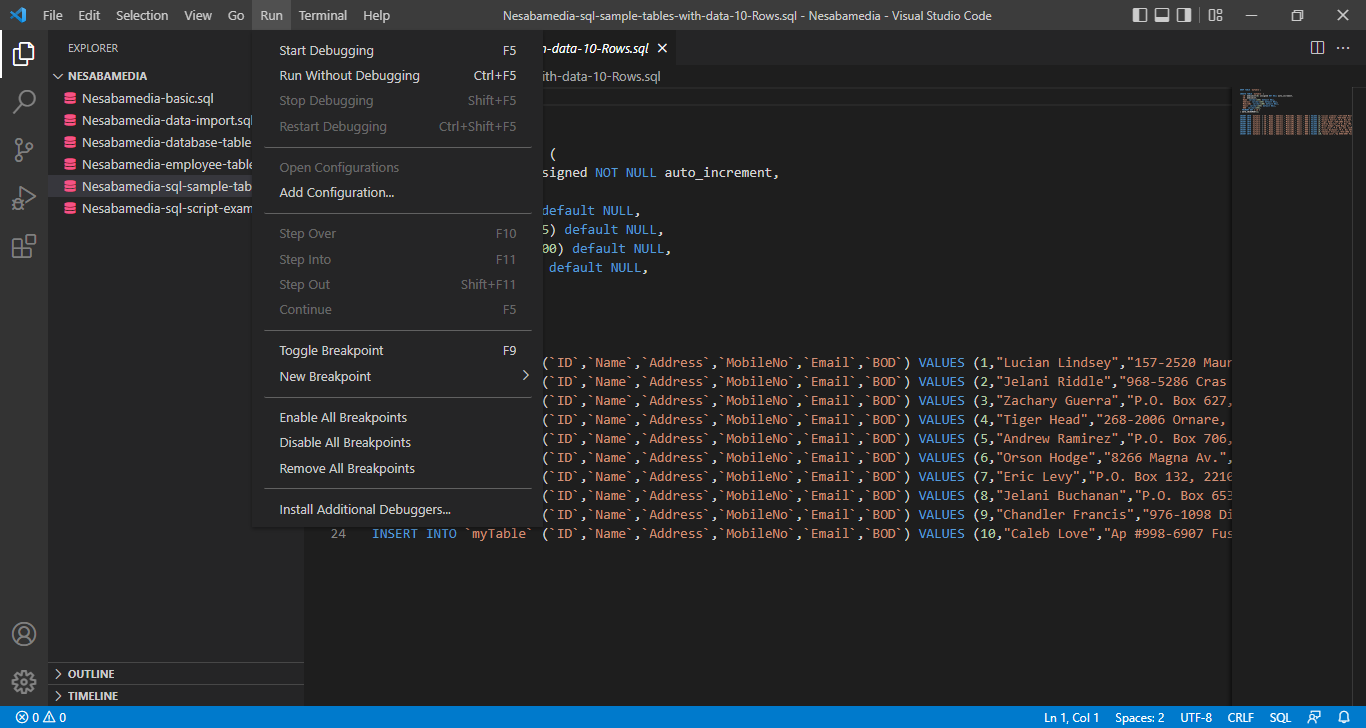Screen dimensions: 1366x728
Task: Open Nesabamedia-basic.sql in the explorer
Action: pyautogui.click(x=147, y=99)
